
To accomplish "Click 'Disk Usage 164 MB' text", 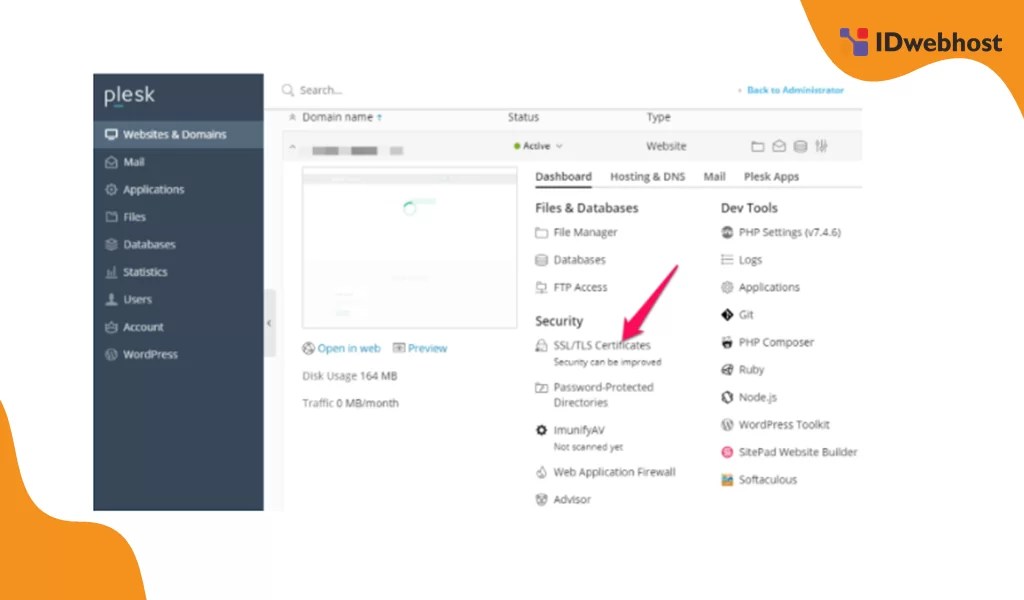I will [x=349, y=376].
